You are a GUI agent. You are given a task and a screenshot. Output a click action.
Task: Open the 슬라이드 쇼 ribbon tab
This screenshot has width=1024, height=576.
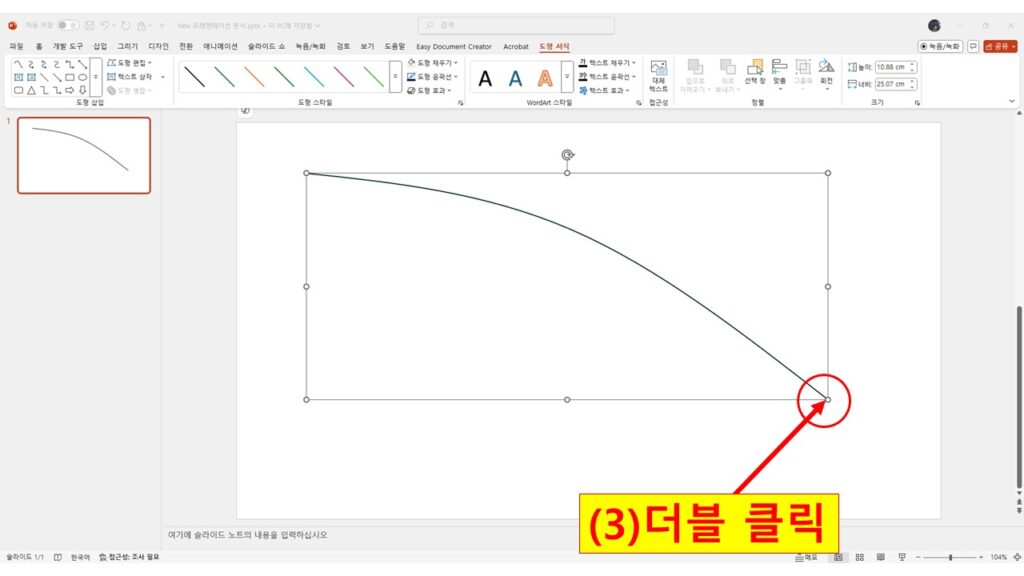point(266,46)
